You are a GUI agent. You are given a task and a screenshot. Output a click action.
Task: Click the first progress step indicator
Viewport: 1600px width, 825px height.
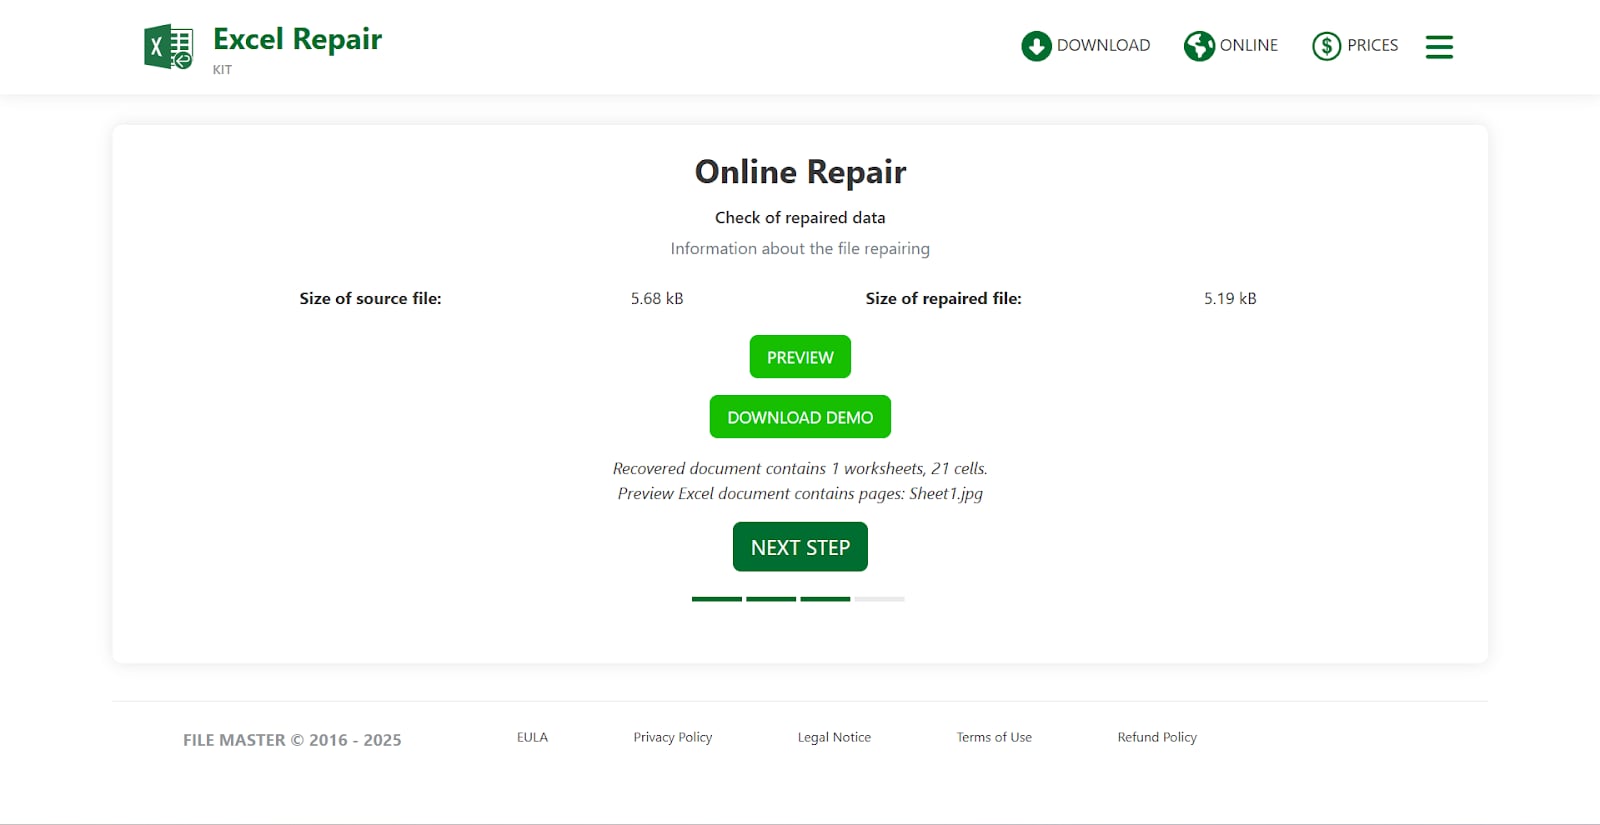tap(717, 599)
